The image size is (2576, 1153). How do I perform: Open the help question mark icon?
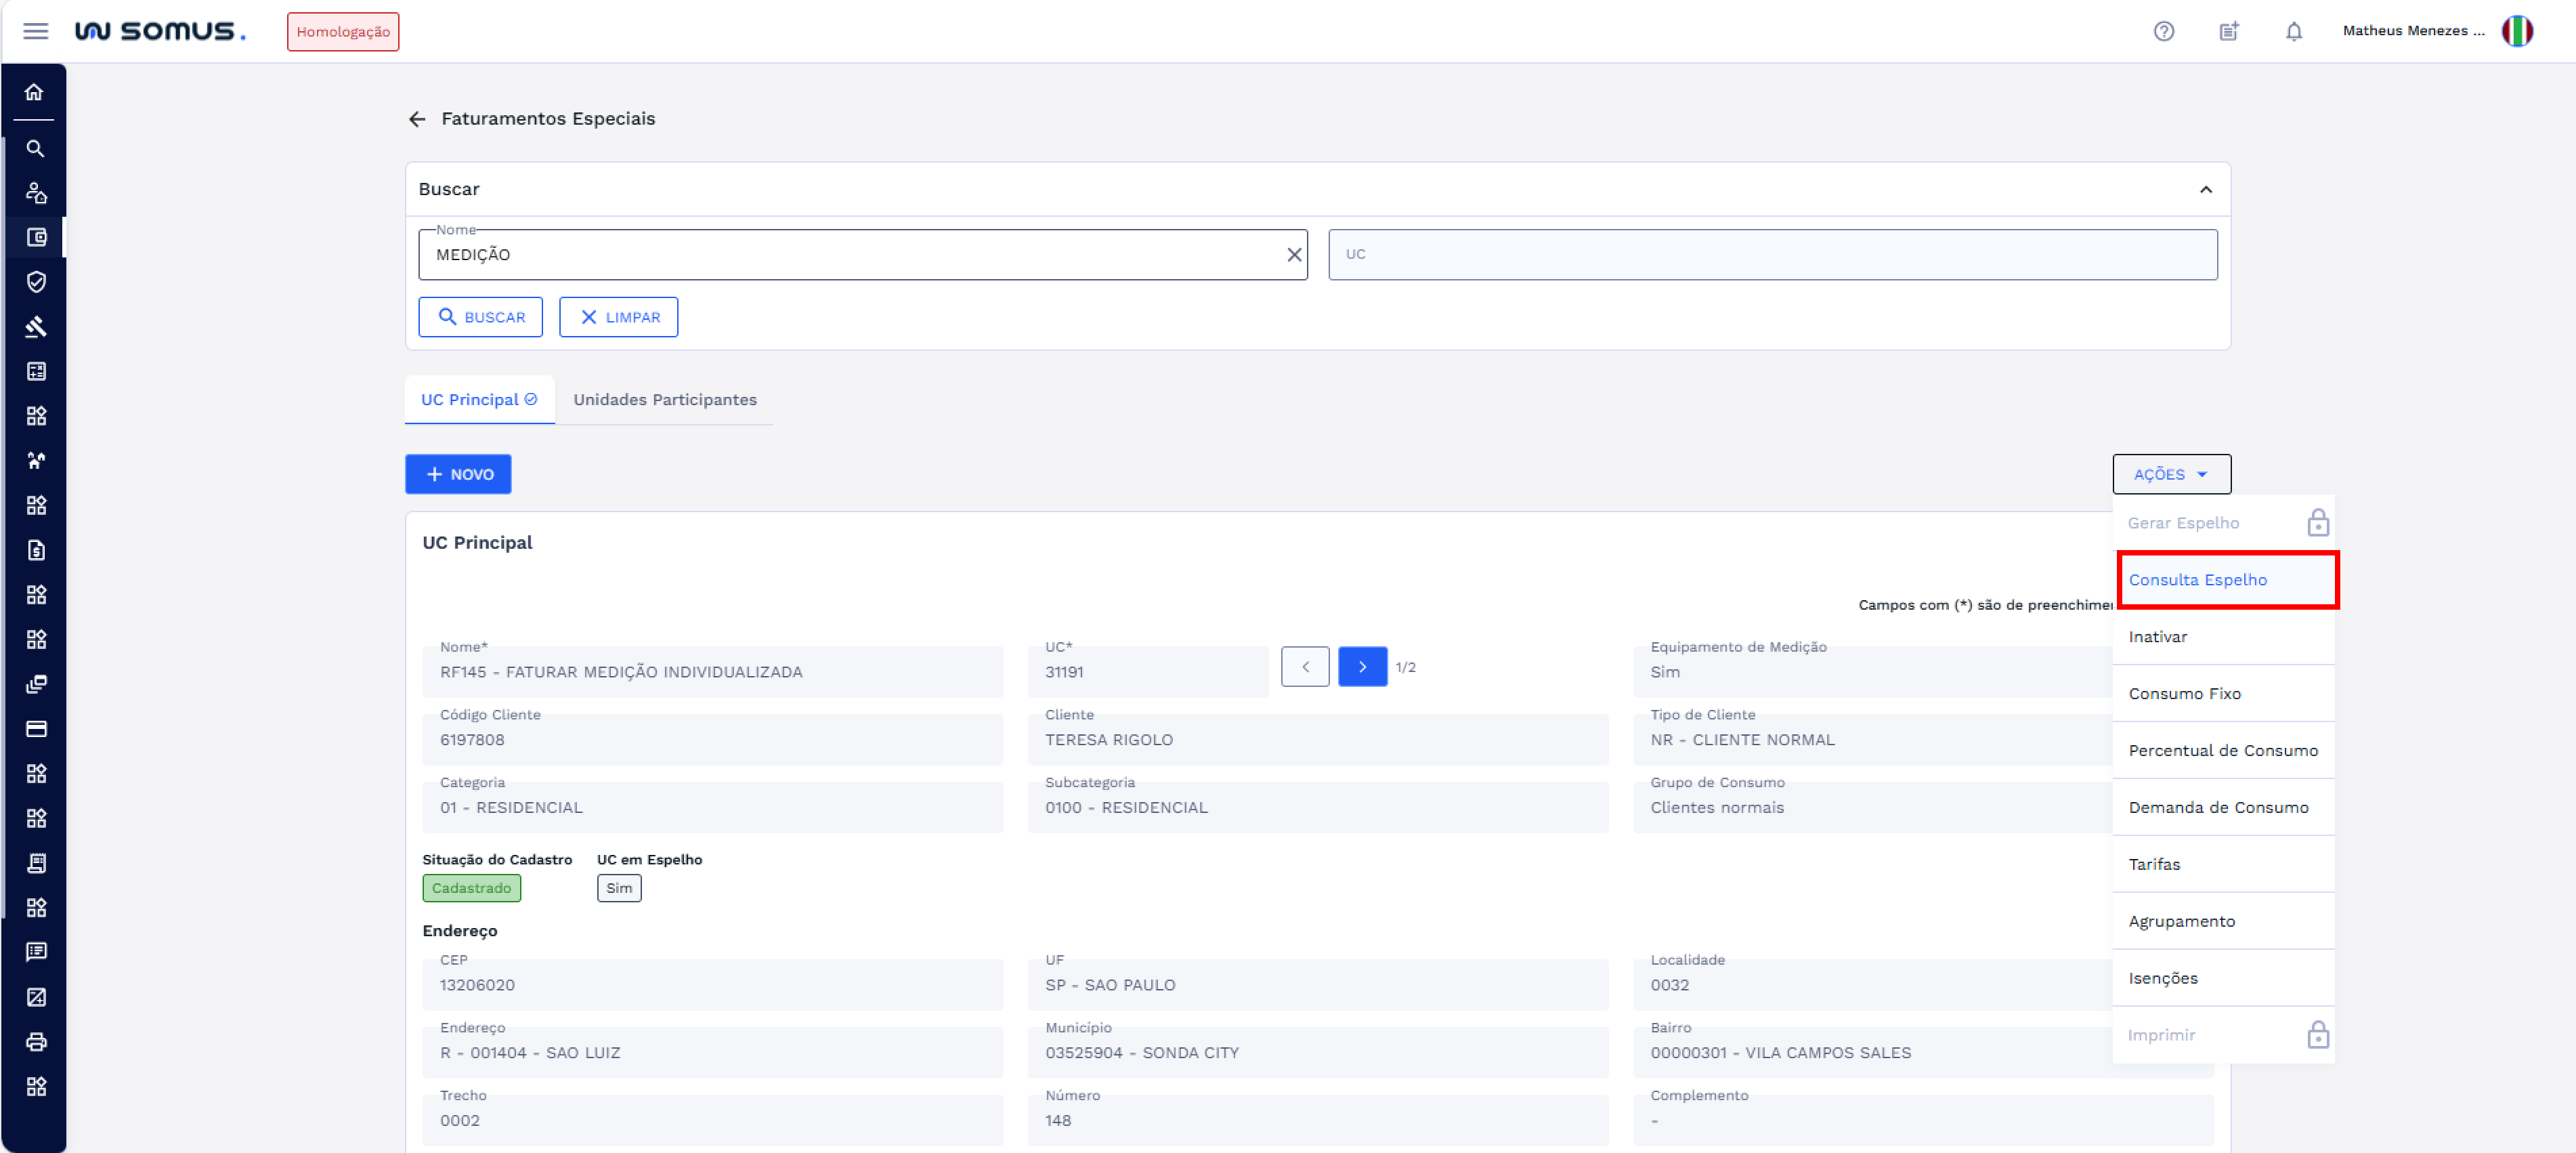(x=2163, y=31)
